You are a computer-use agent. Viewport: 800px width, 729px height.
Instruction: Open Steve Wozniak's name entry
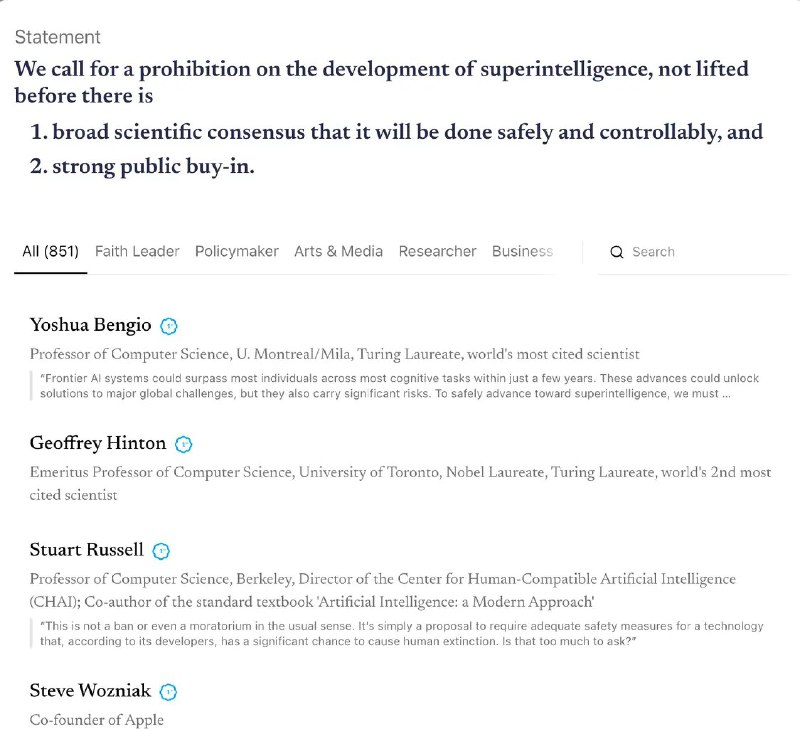click(90, 691)
